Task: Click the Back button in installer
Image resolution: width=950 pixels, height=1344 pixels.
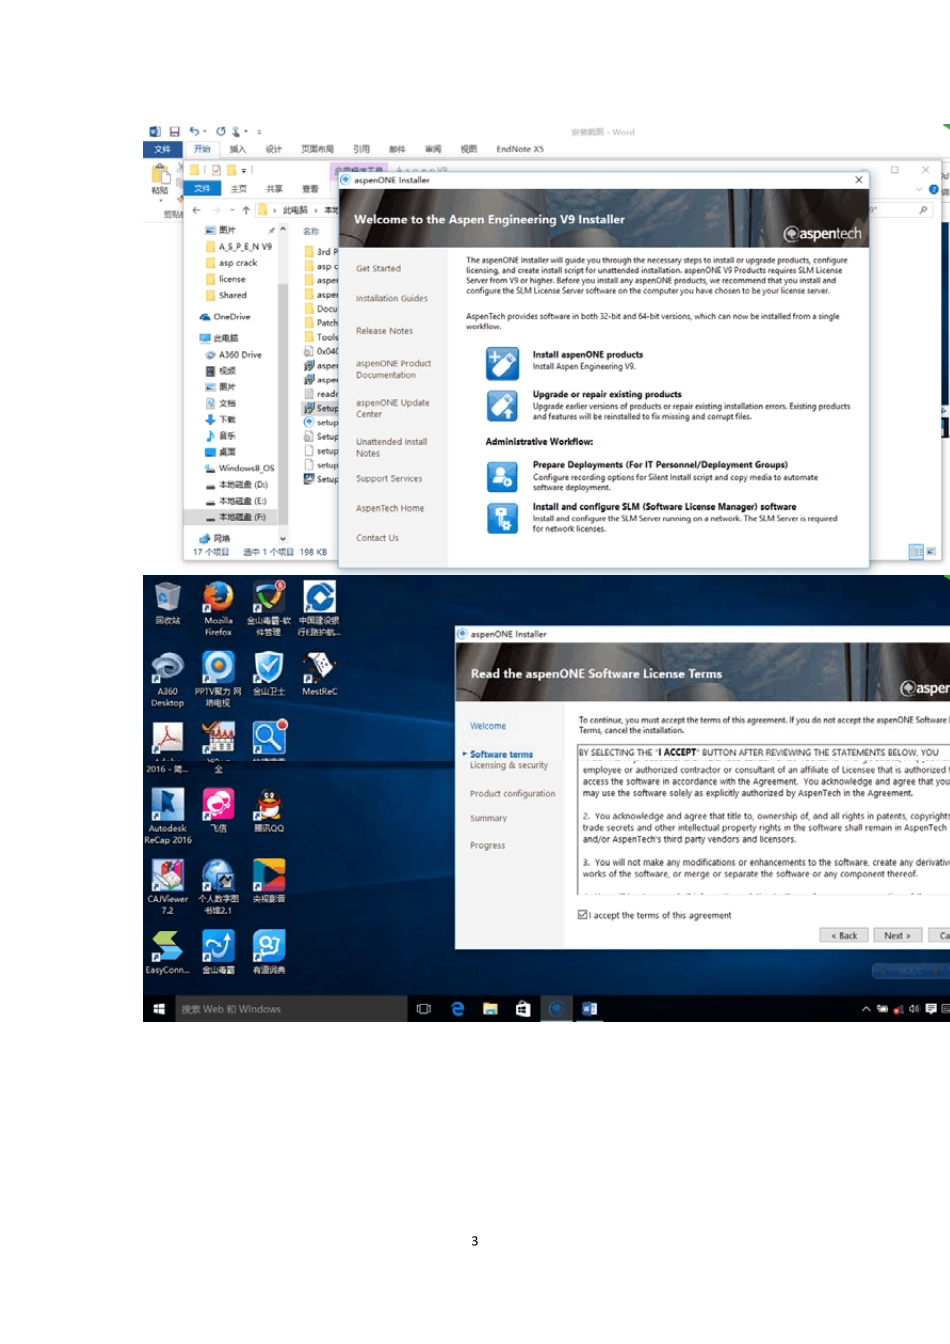Action: click(x=844, y=936)
